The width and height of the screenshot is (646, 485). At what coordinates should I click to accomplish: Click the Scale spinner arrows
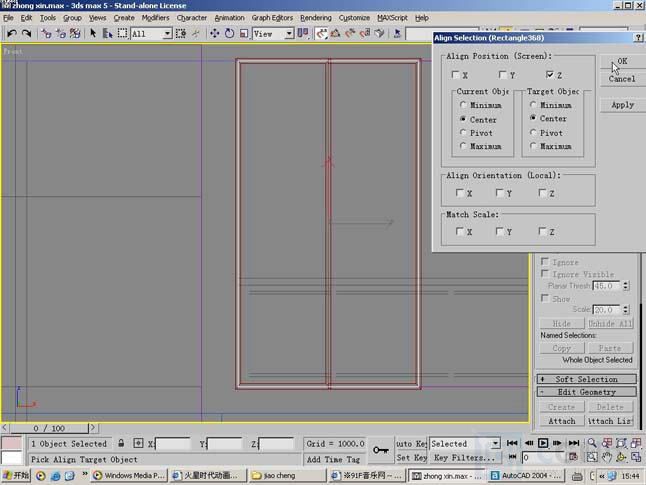[x=626, y=309]
